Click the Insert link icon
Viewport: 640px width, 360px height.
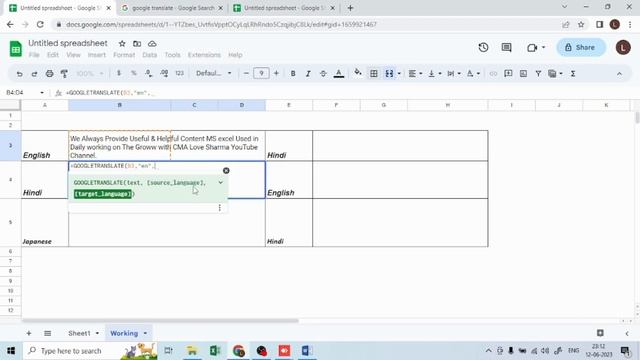click(493, 73)
